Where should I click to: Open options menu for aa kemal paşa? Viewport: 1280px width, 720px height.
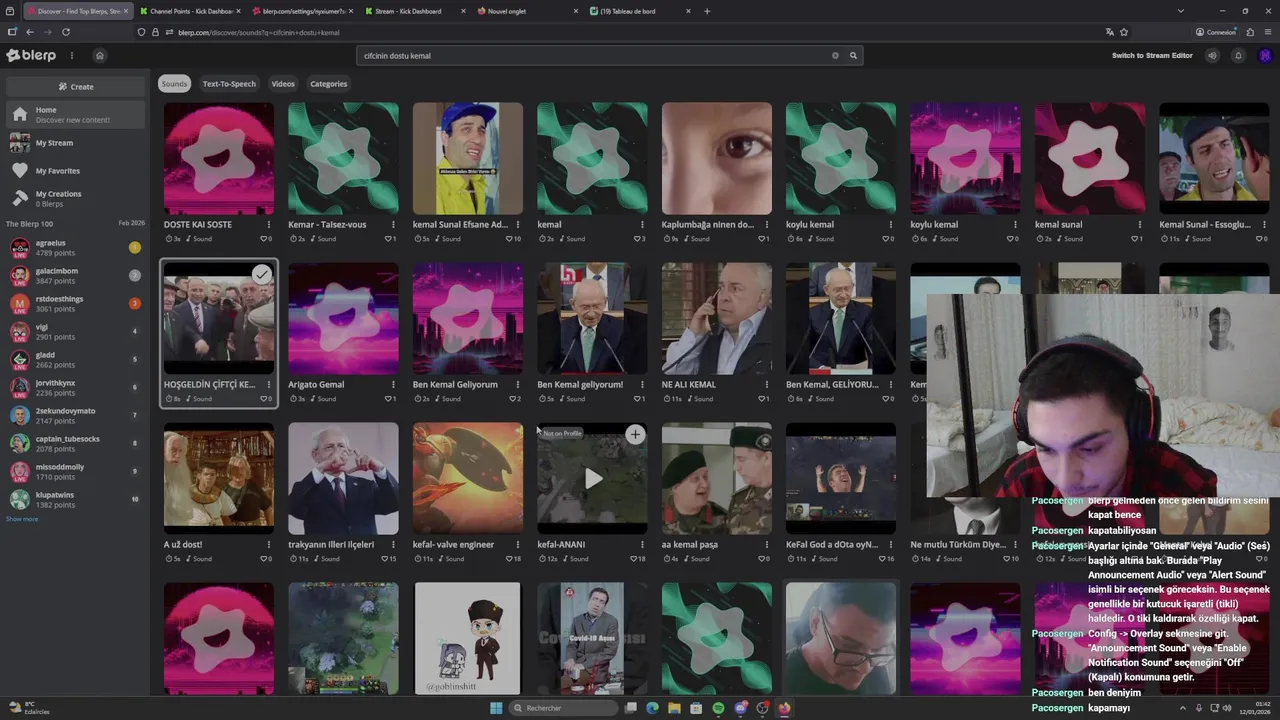[766, 545]
